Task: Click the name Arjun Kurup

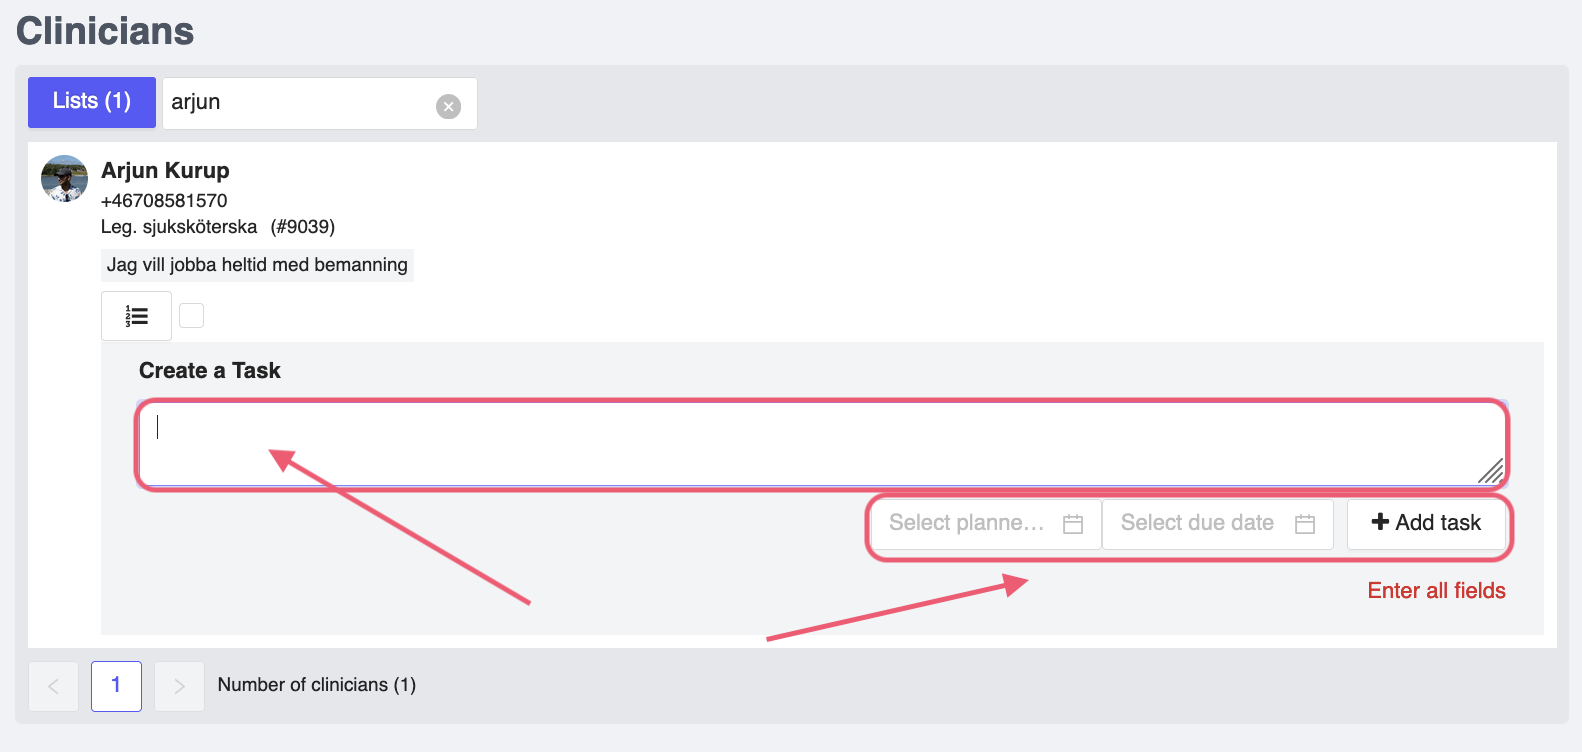Action: click(164, 170)
